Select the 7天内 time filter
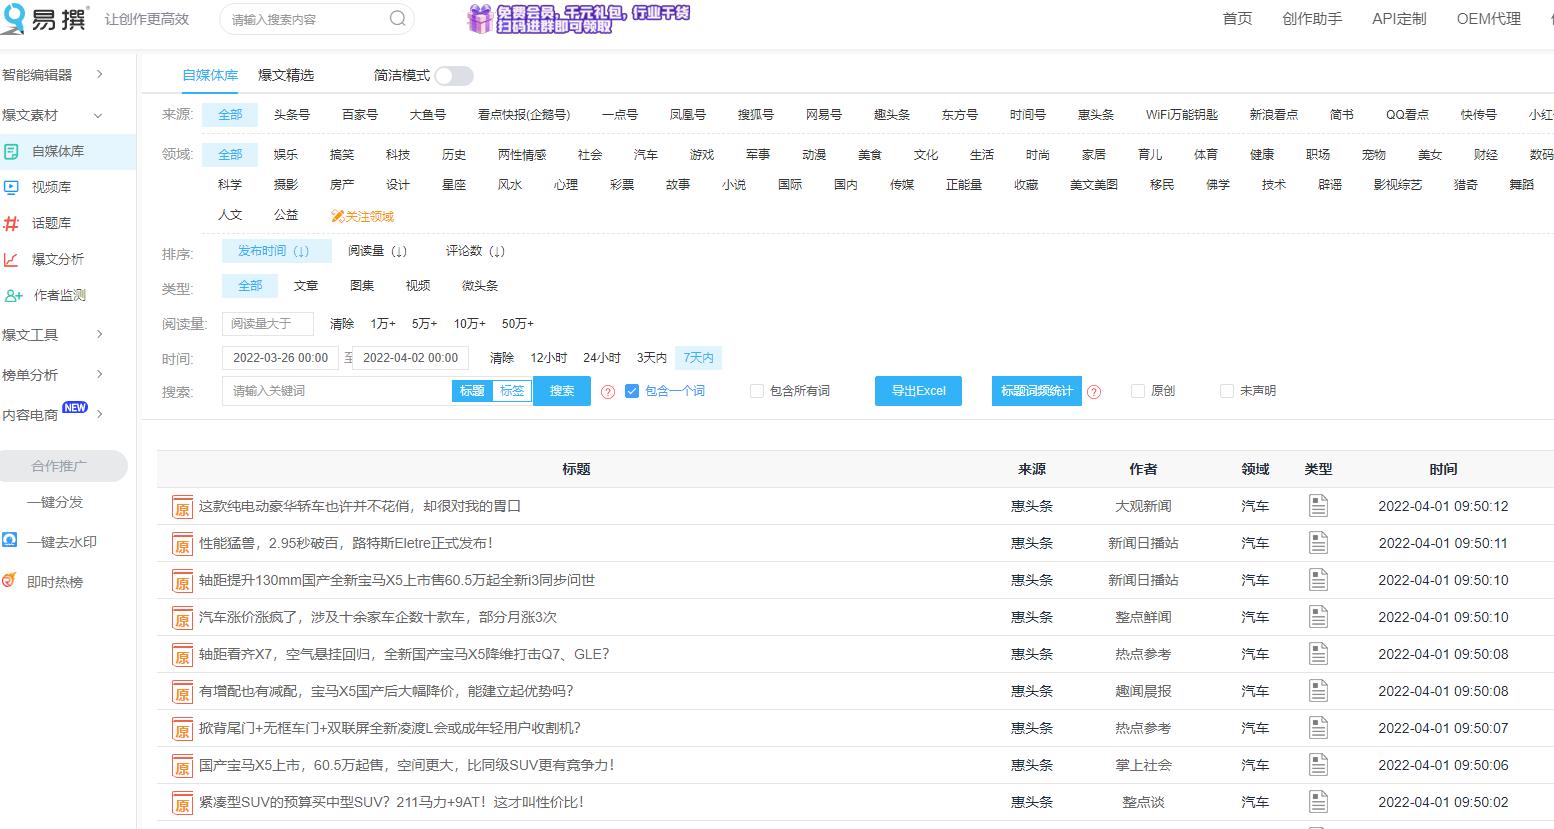 (698, 357)
